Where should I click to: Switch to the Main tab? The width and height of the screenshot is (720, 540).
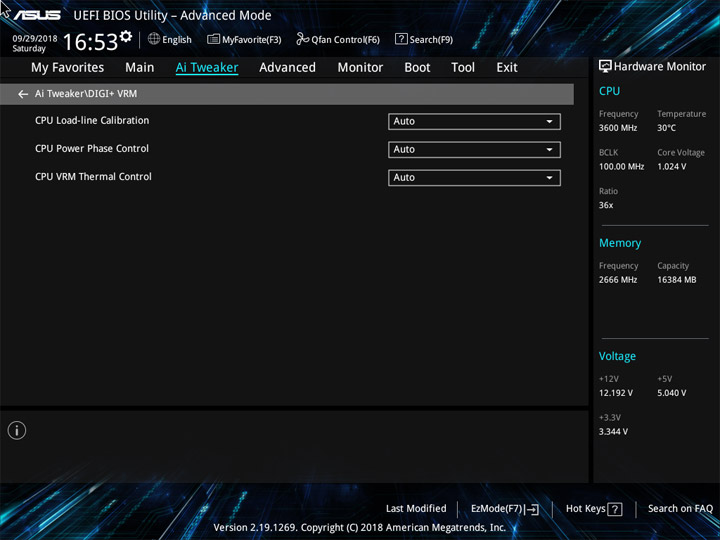click(x=140, y=68)
